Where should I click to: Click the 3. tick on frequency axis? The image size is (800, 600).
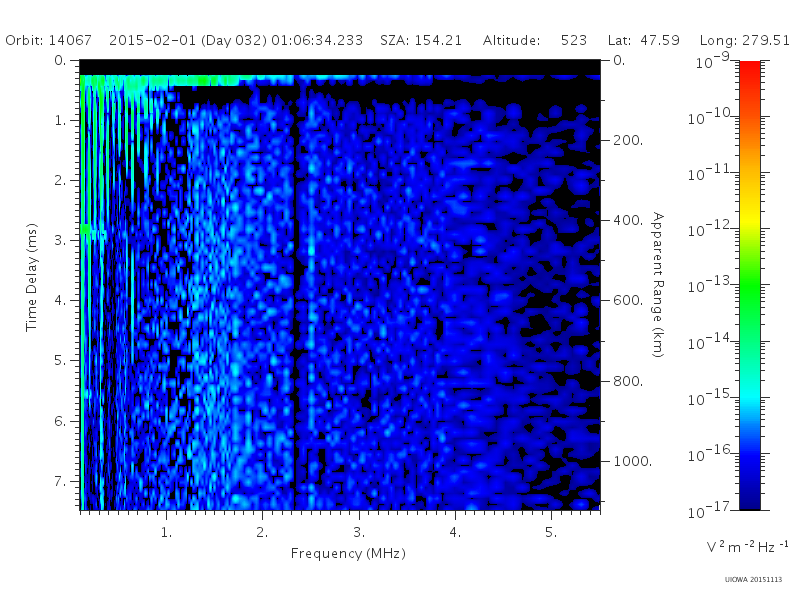359,533
